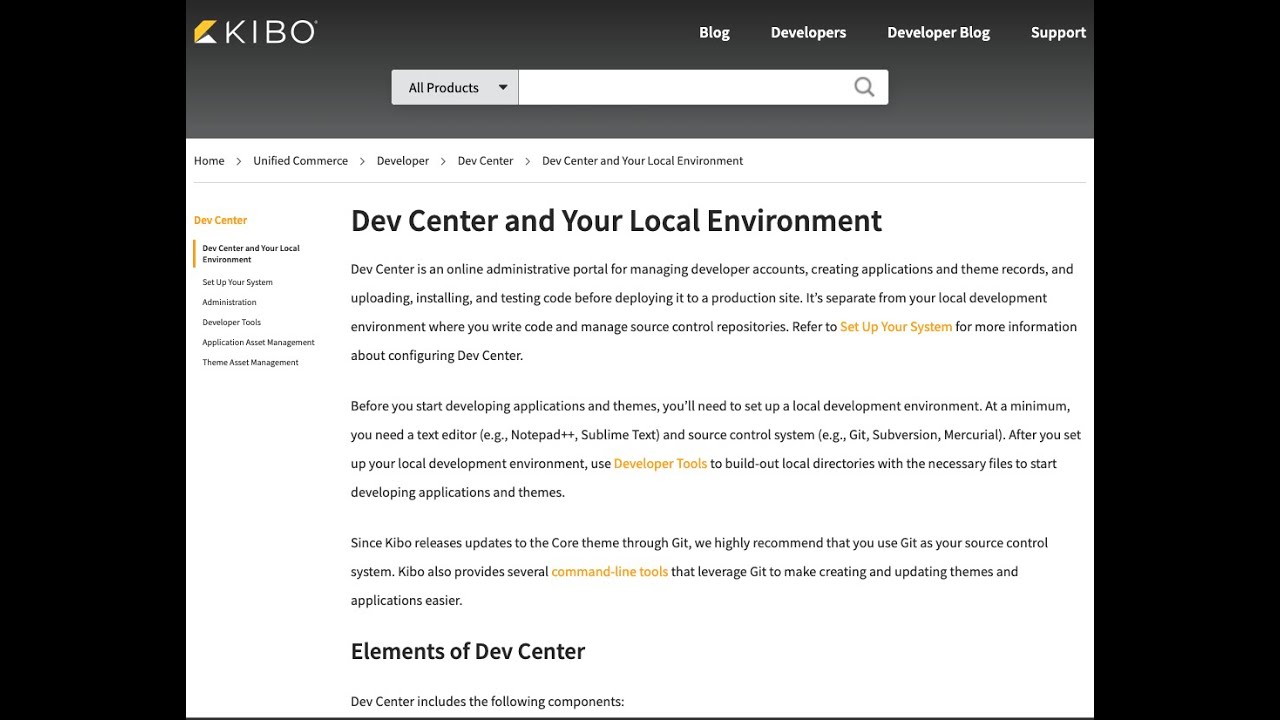
Task: Click the page title Dev Center and Your Local Environment
Action: pos(616,220)
